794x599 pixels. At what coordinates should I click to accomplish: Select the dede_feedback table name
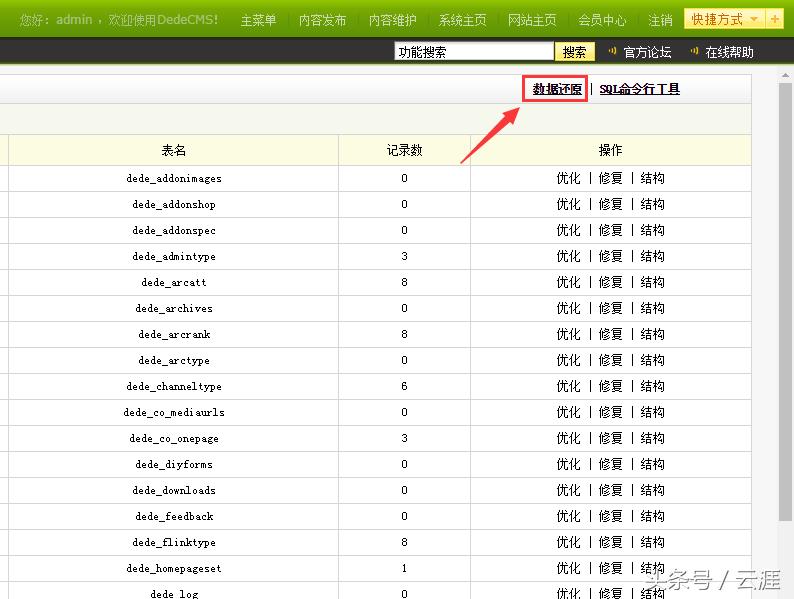click(x=174, y=516)
